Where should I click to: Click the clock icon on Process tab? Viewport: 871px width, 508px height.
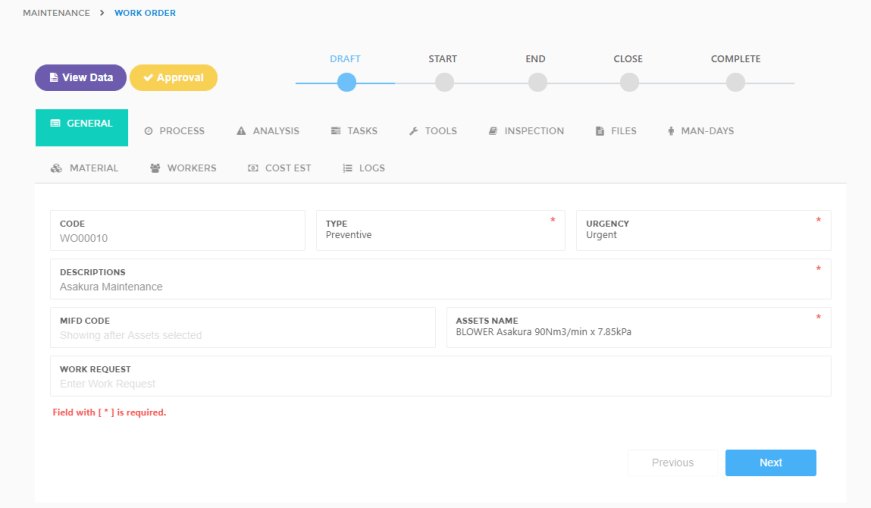(x=148, y=131)
